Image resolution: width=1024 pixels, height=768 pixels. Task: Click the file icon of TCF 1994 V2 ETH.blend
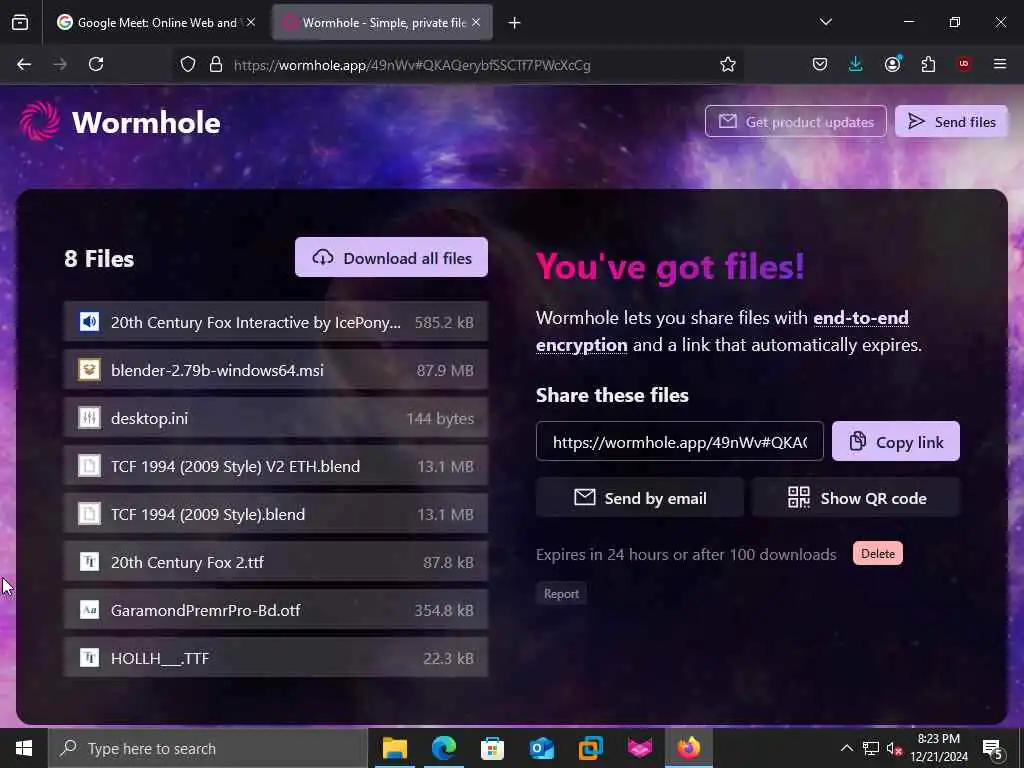coord(89,466)
